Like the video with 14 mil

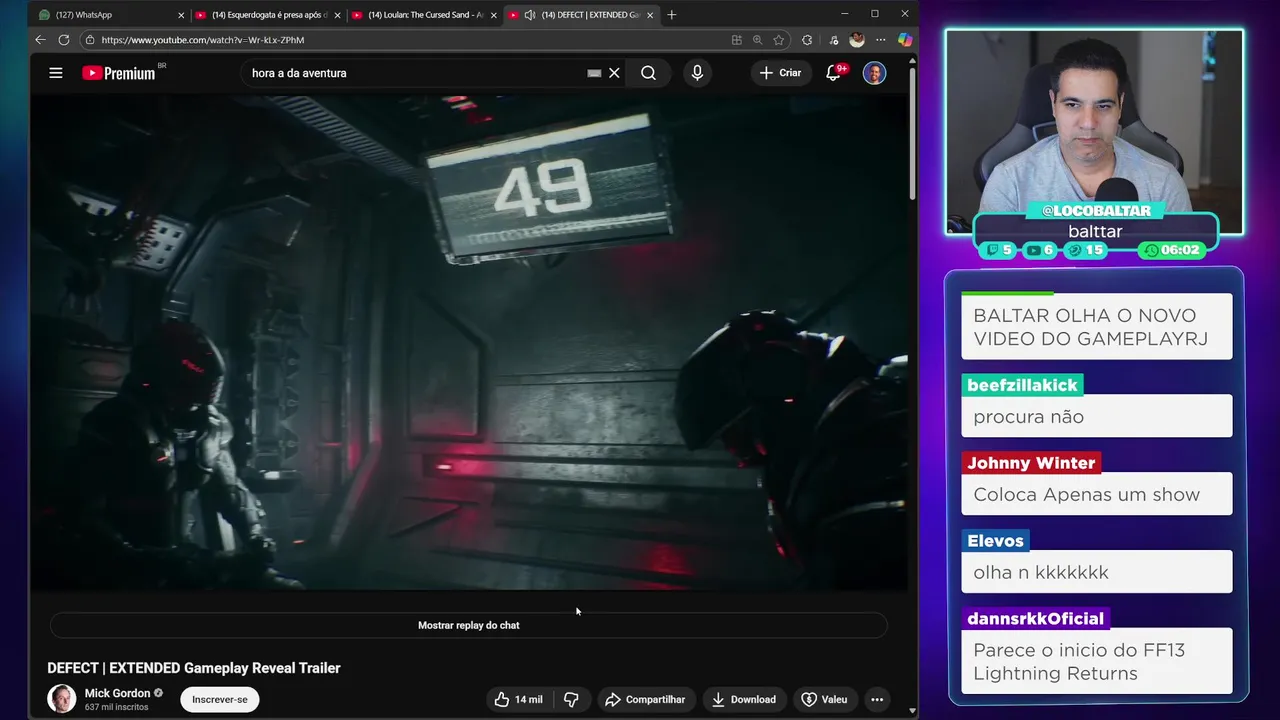click(x=518, y=700)
